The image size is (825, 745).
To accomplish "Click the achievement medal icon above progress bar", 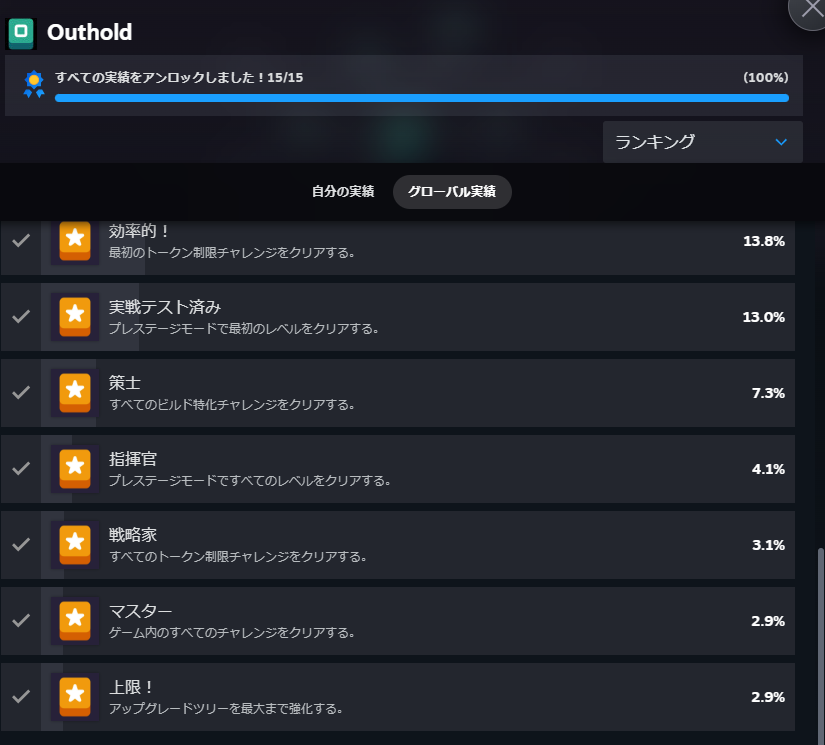I will pos(33,84).
